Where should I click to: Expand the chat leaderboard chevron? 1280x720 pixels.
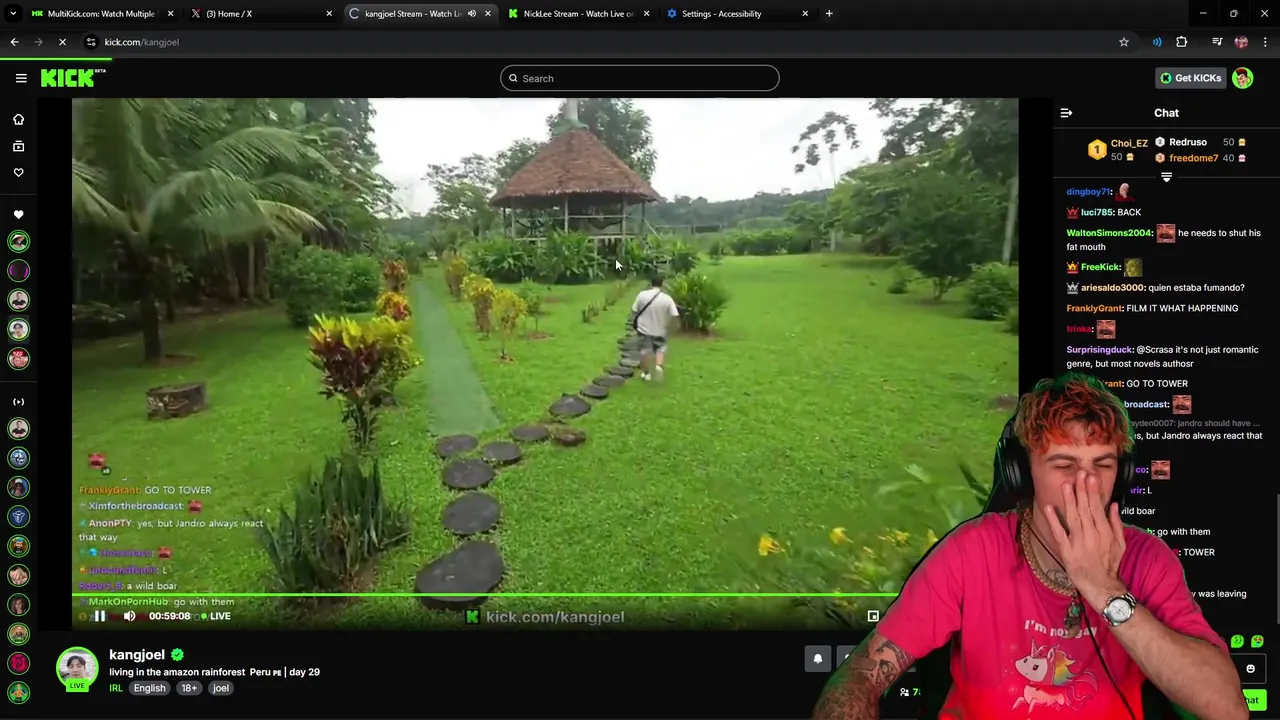(1166, 177)
